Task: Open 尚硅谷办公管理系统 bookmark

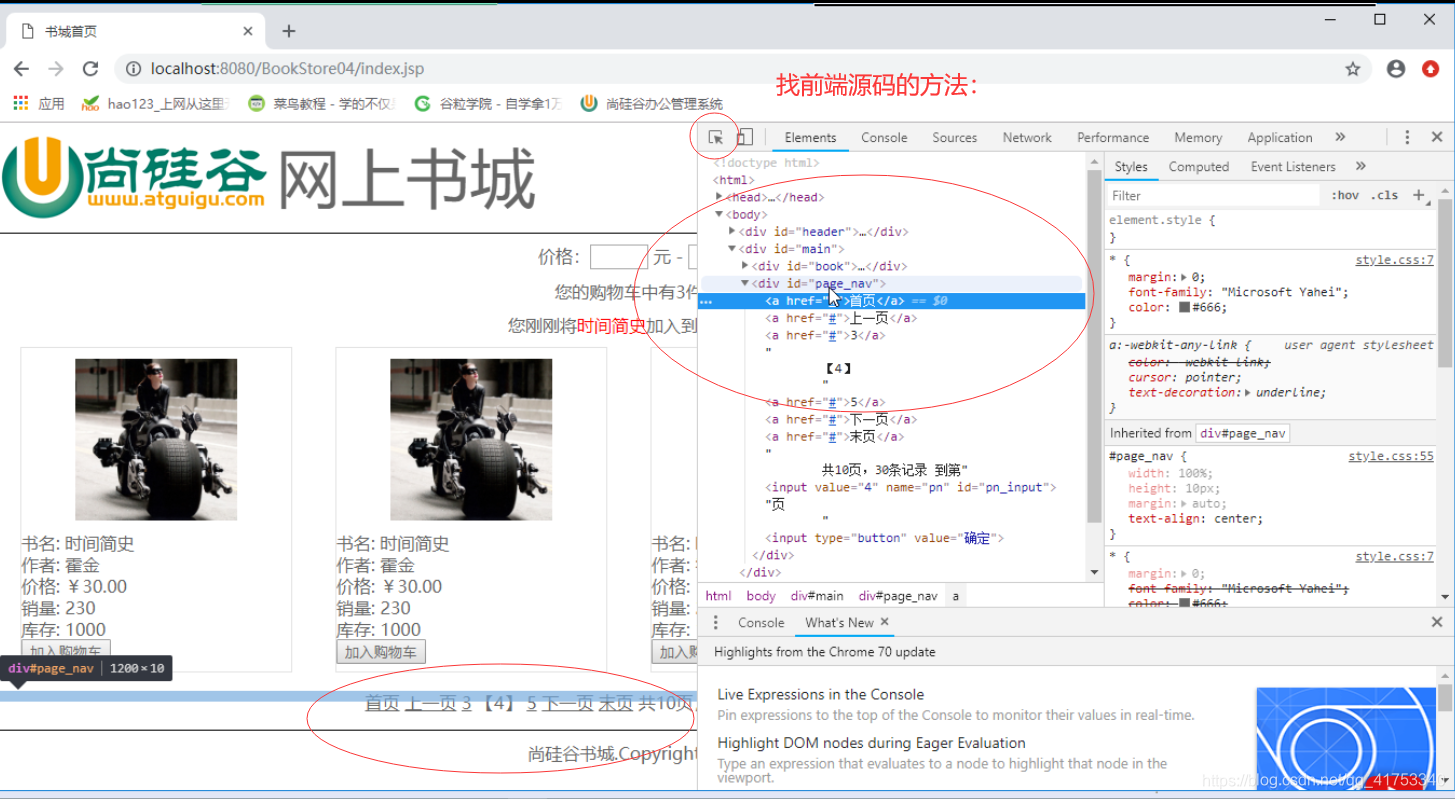Action: (651, 104)
